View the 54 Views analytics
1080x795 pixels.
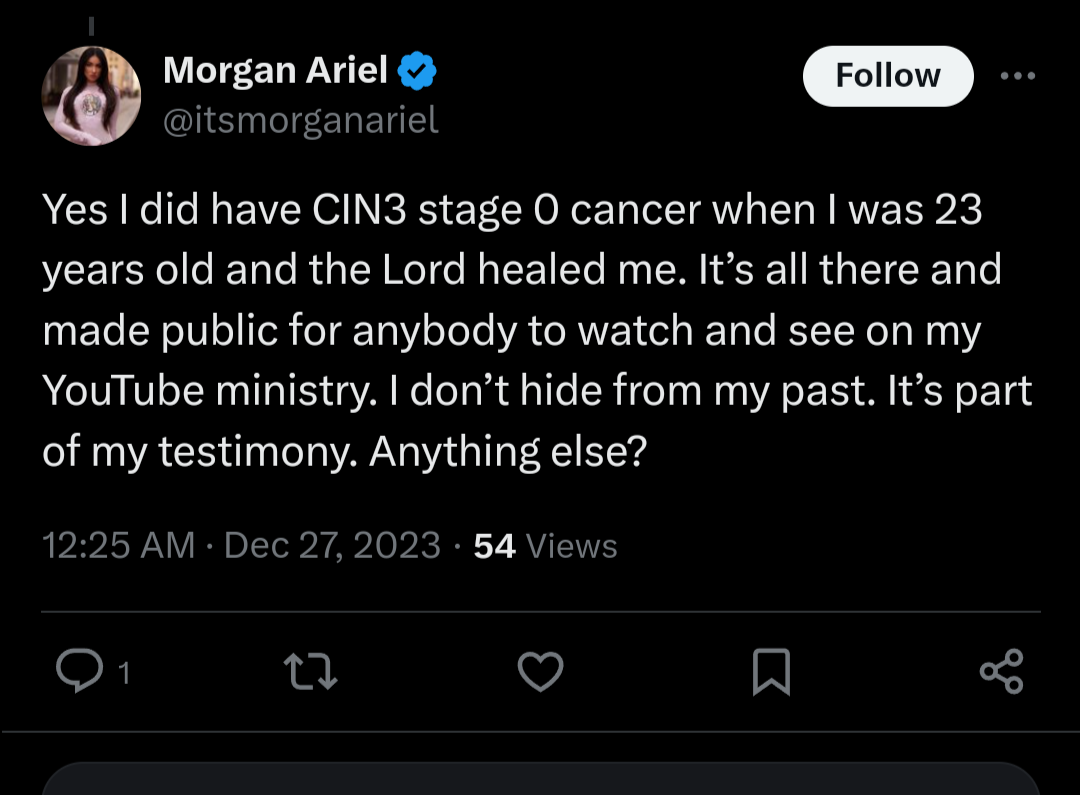[545, 546]
